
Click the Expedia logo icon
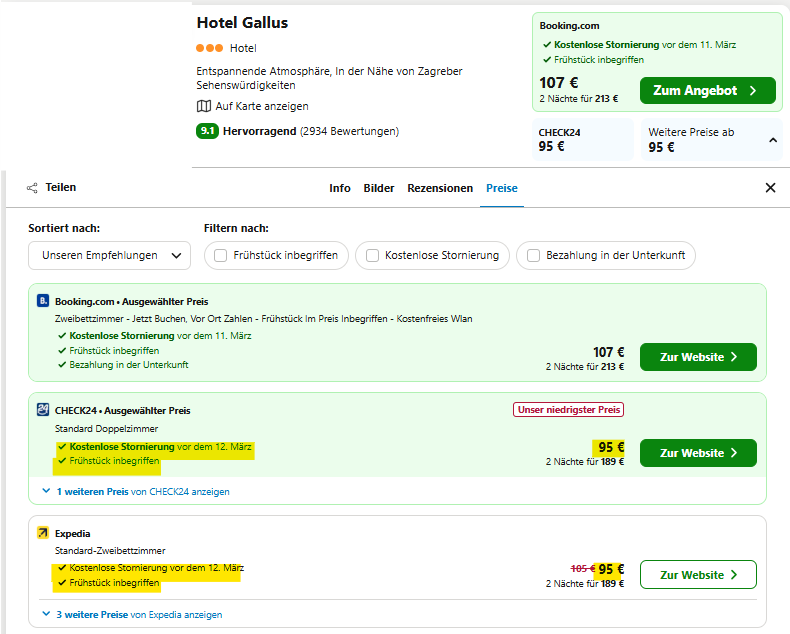pos(43,533)
